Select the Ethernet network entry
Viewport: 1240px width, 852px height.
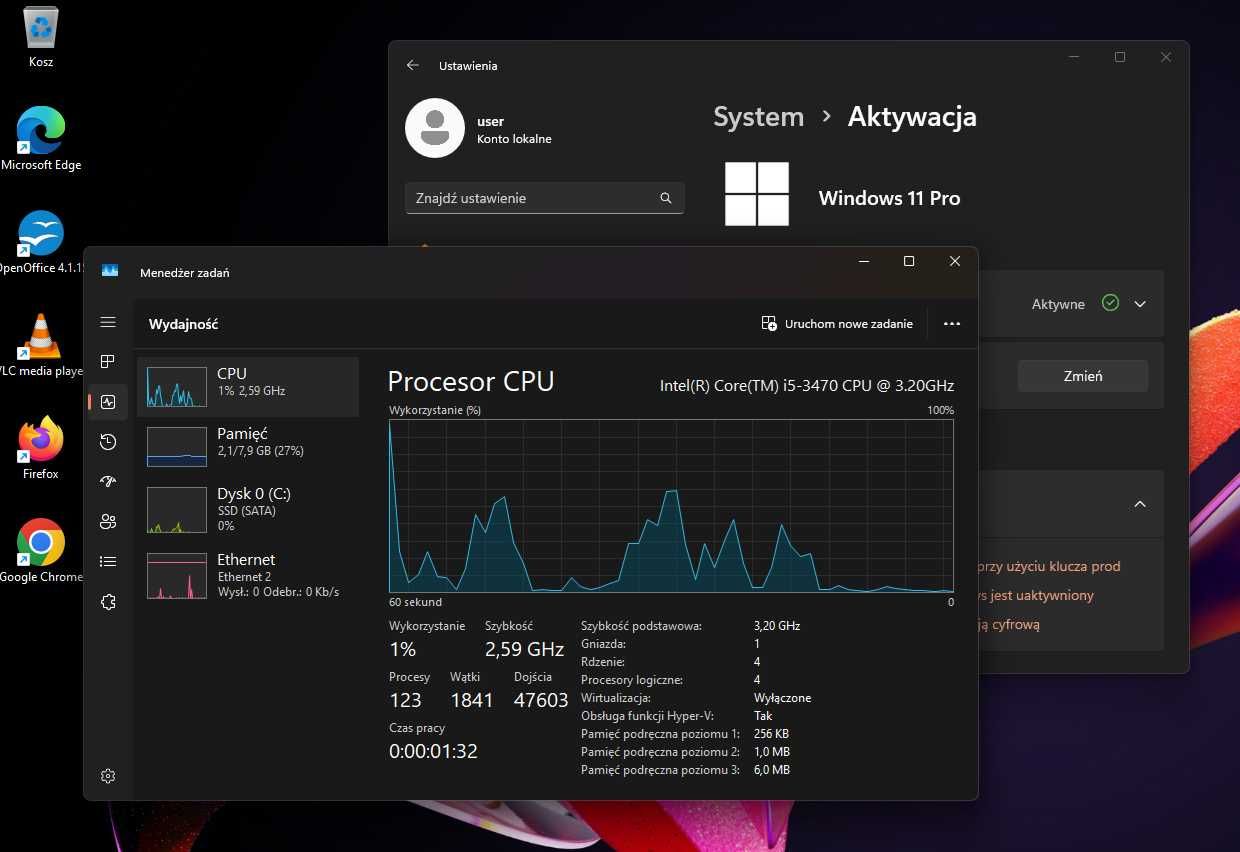pos(248,575)
